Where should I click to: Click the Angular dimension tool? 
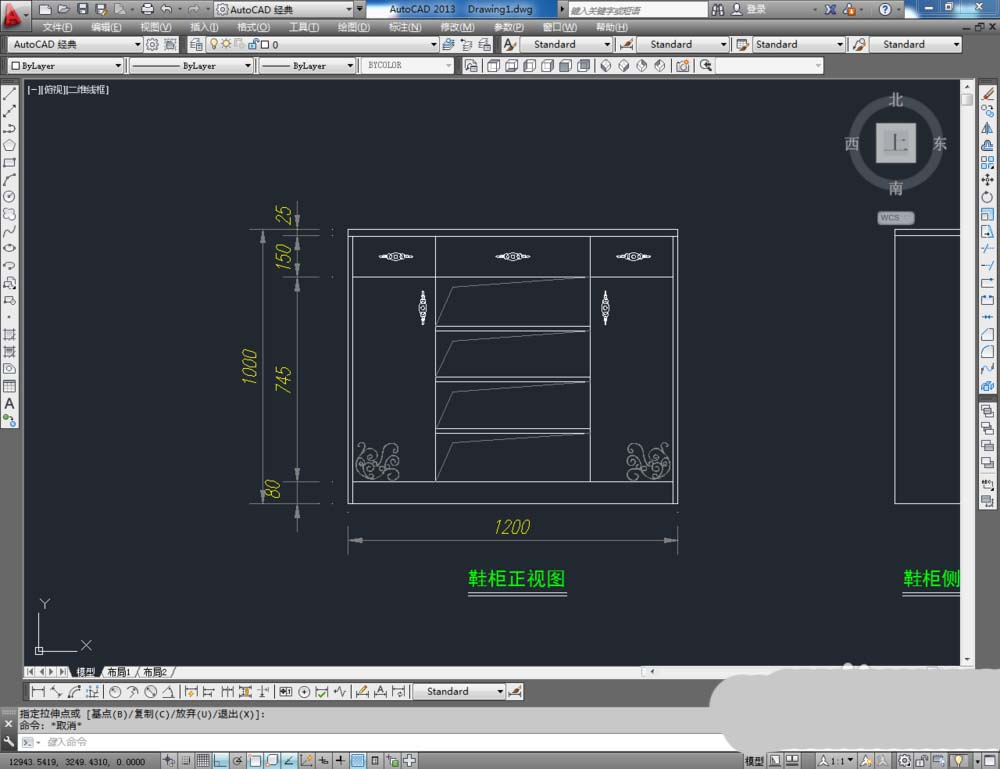(168, 691)
